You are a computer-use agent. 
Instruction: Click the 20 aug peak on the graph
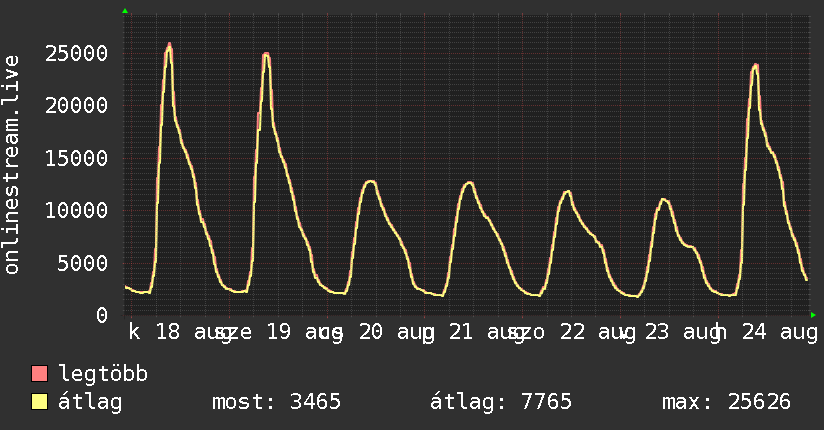[371, 181]
